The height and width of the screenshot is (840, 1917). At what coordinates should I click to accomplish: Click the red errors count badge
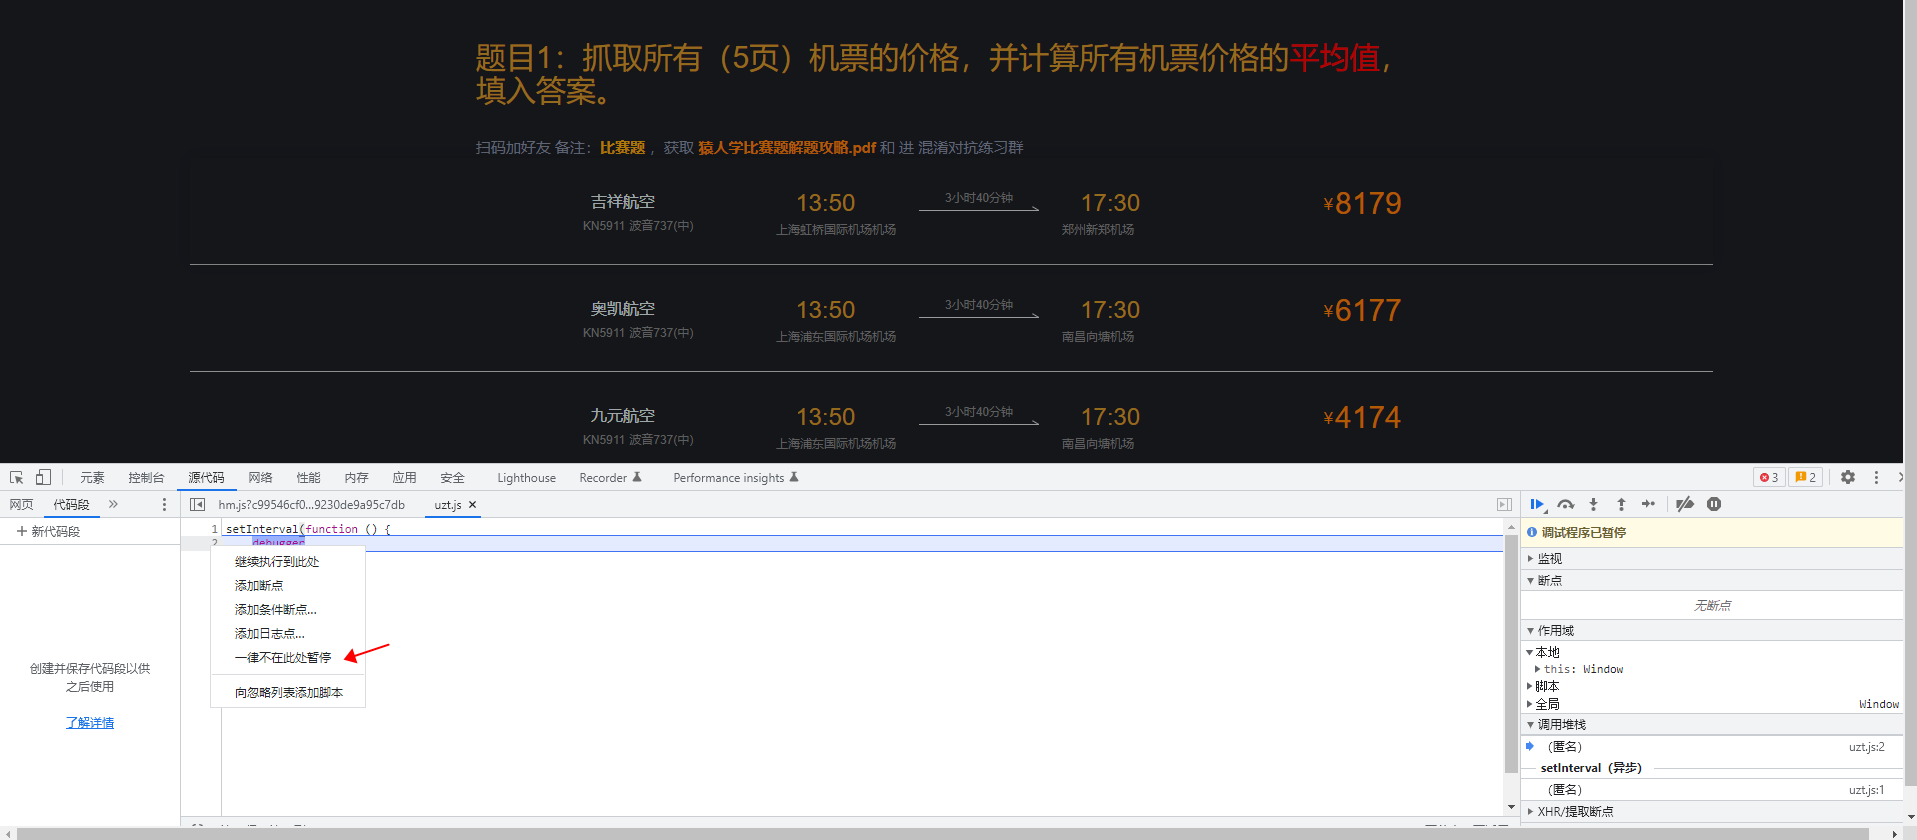tap(1769, 478)
